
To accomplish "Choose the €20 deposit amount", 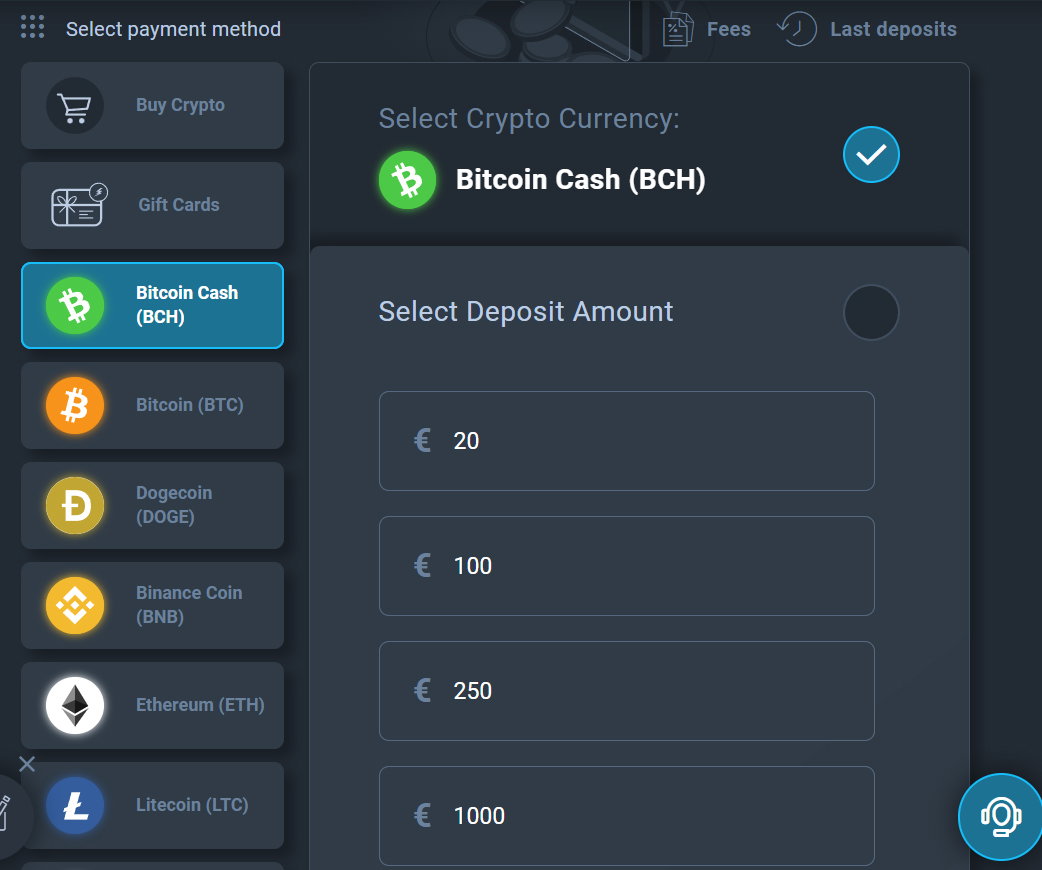I will coord(627,441).
